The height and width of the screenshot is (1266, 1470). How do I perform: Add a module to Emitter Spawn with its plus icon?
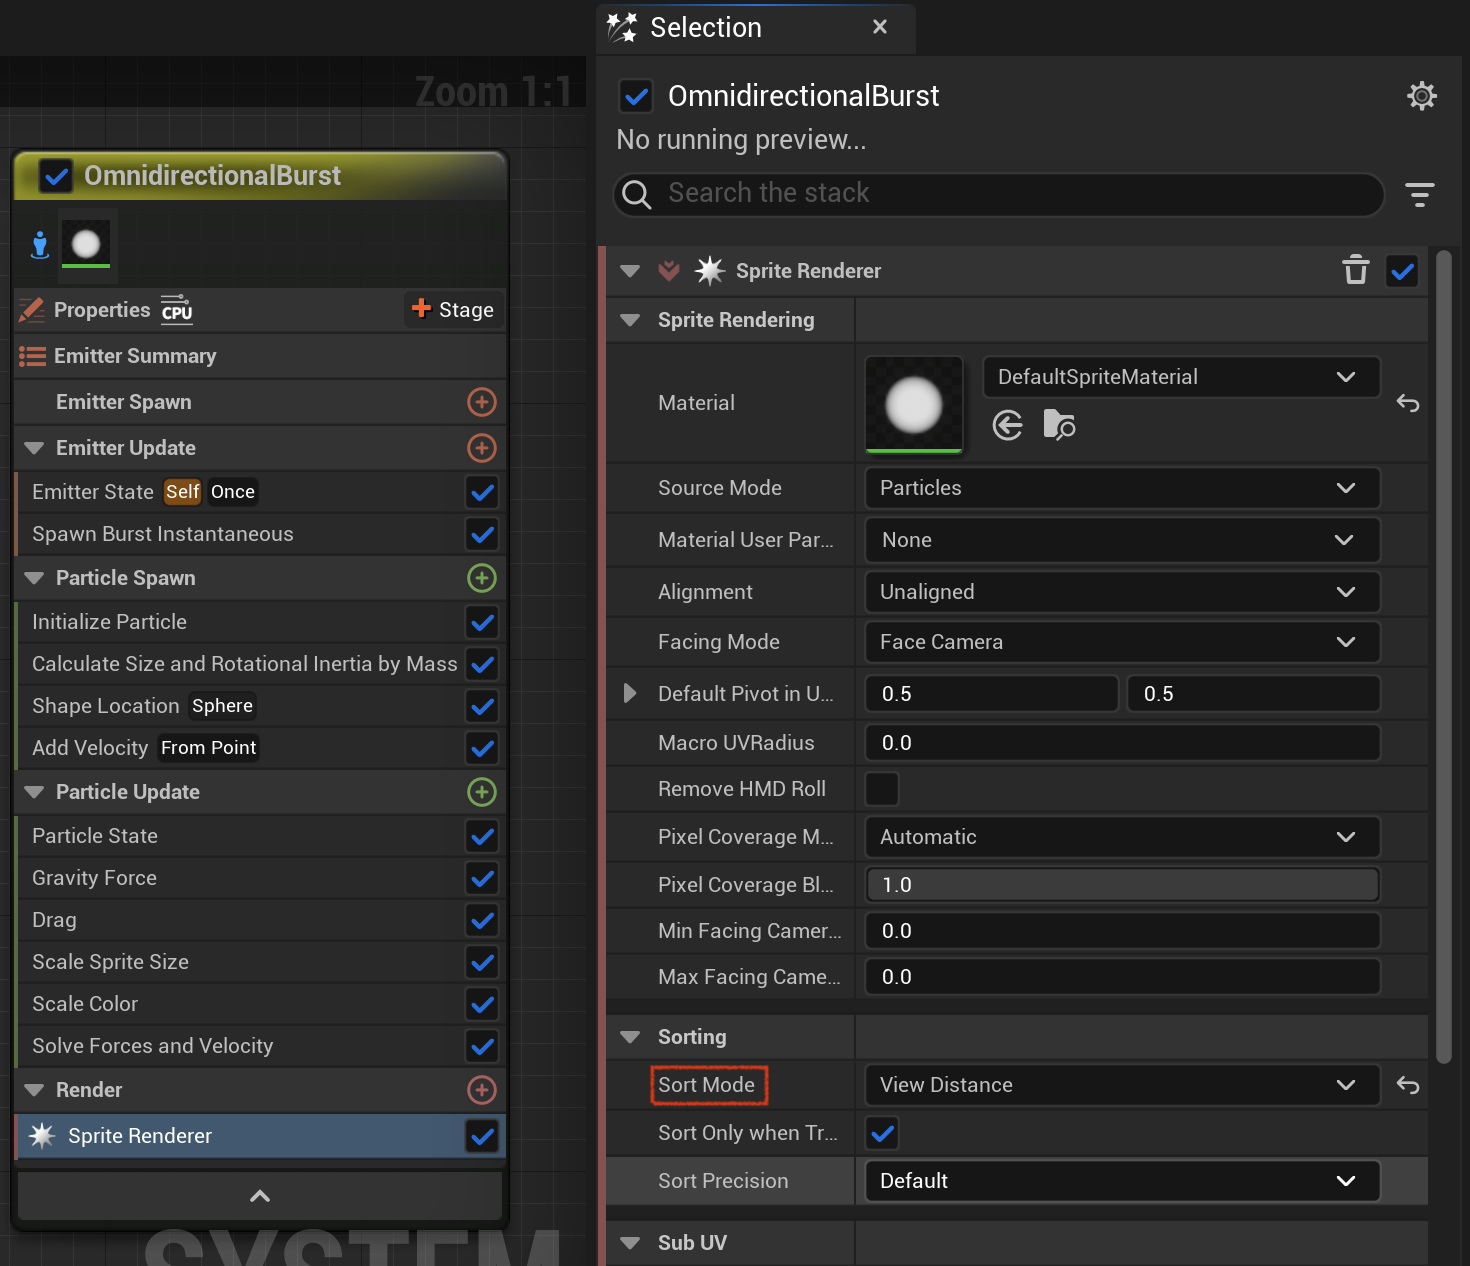pos(482,402)
